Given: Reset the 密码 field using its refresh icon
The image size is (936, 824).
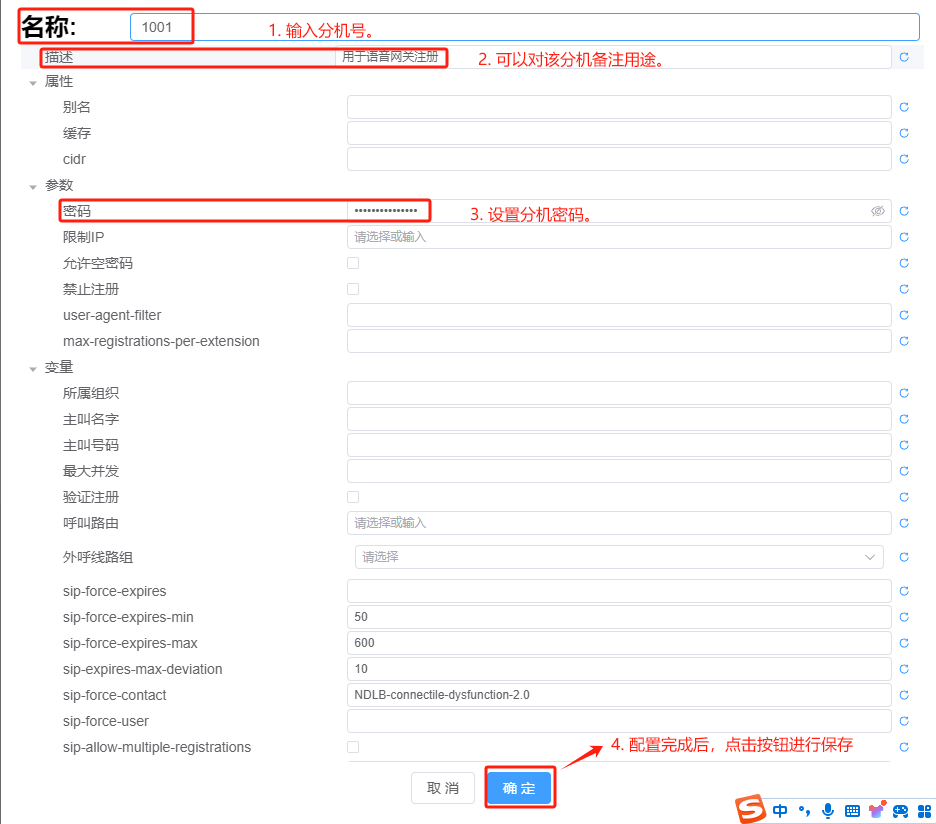Looking at the screenshot, I should (x=904, y=211).
